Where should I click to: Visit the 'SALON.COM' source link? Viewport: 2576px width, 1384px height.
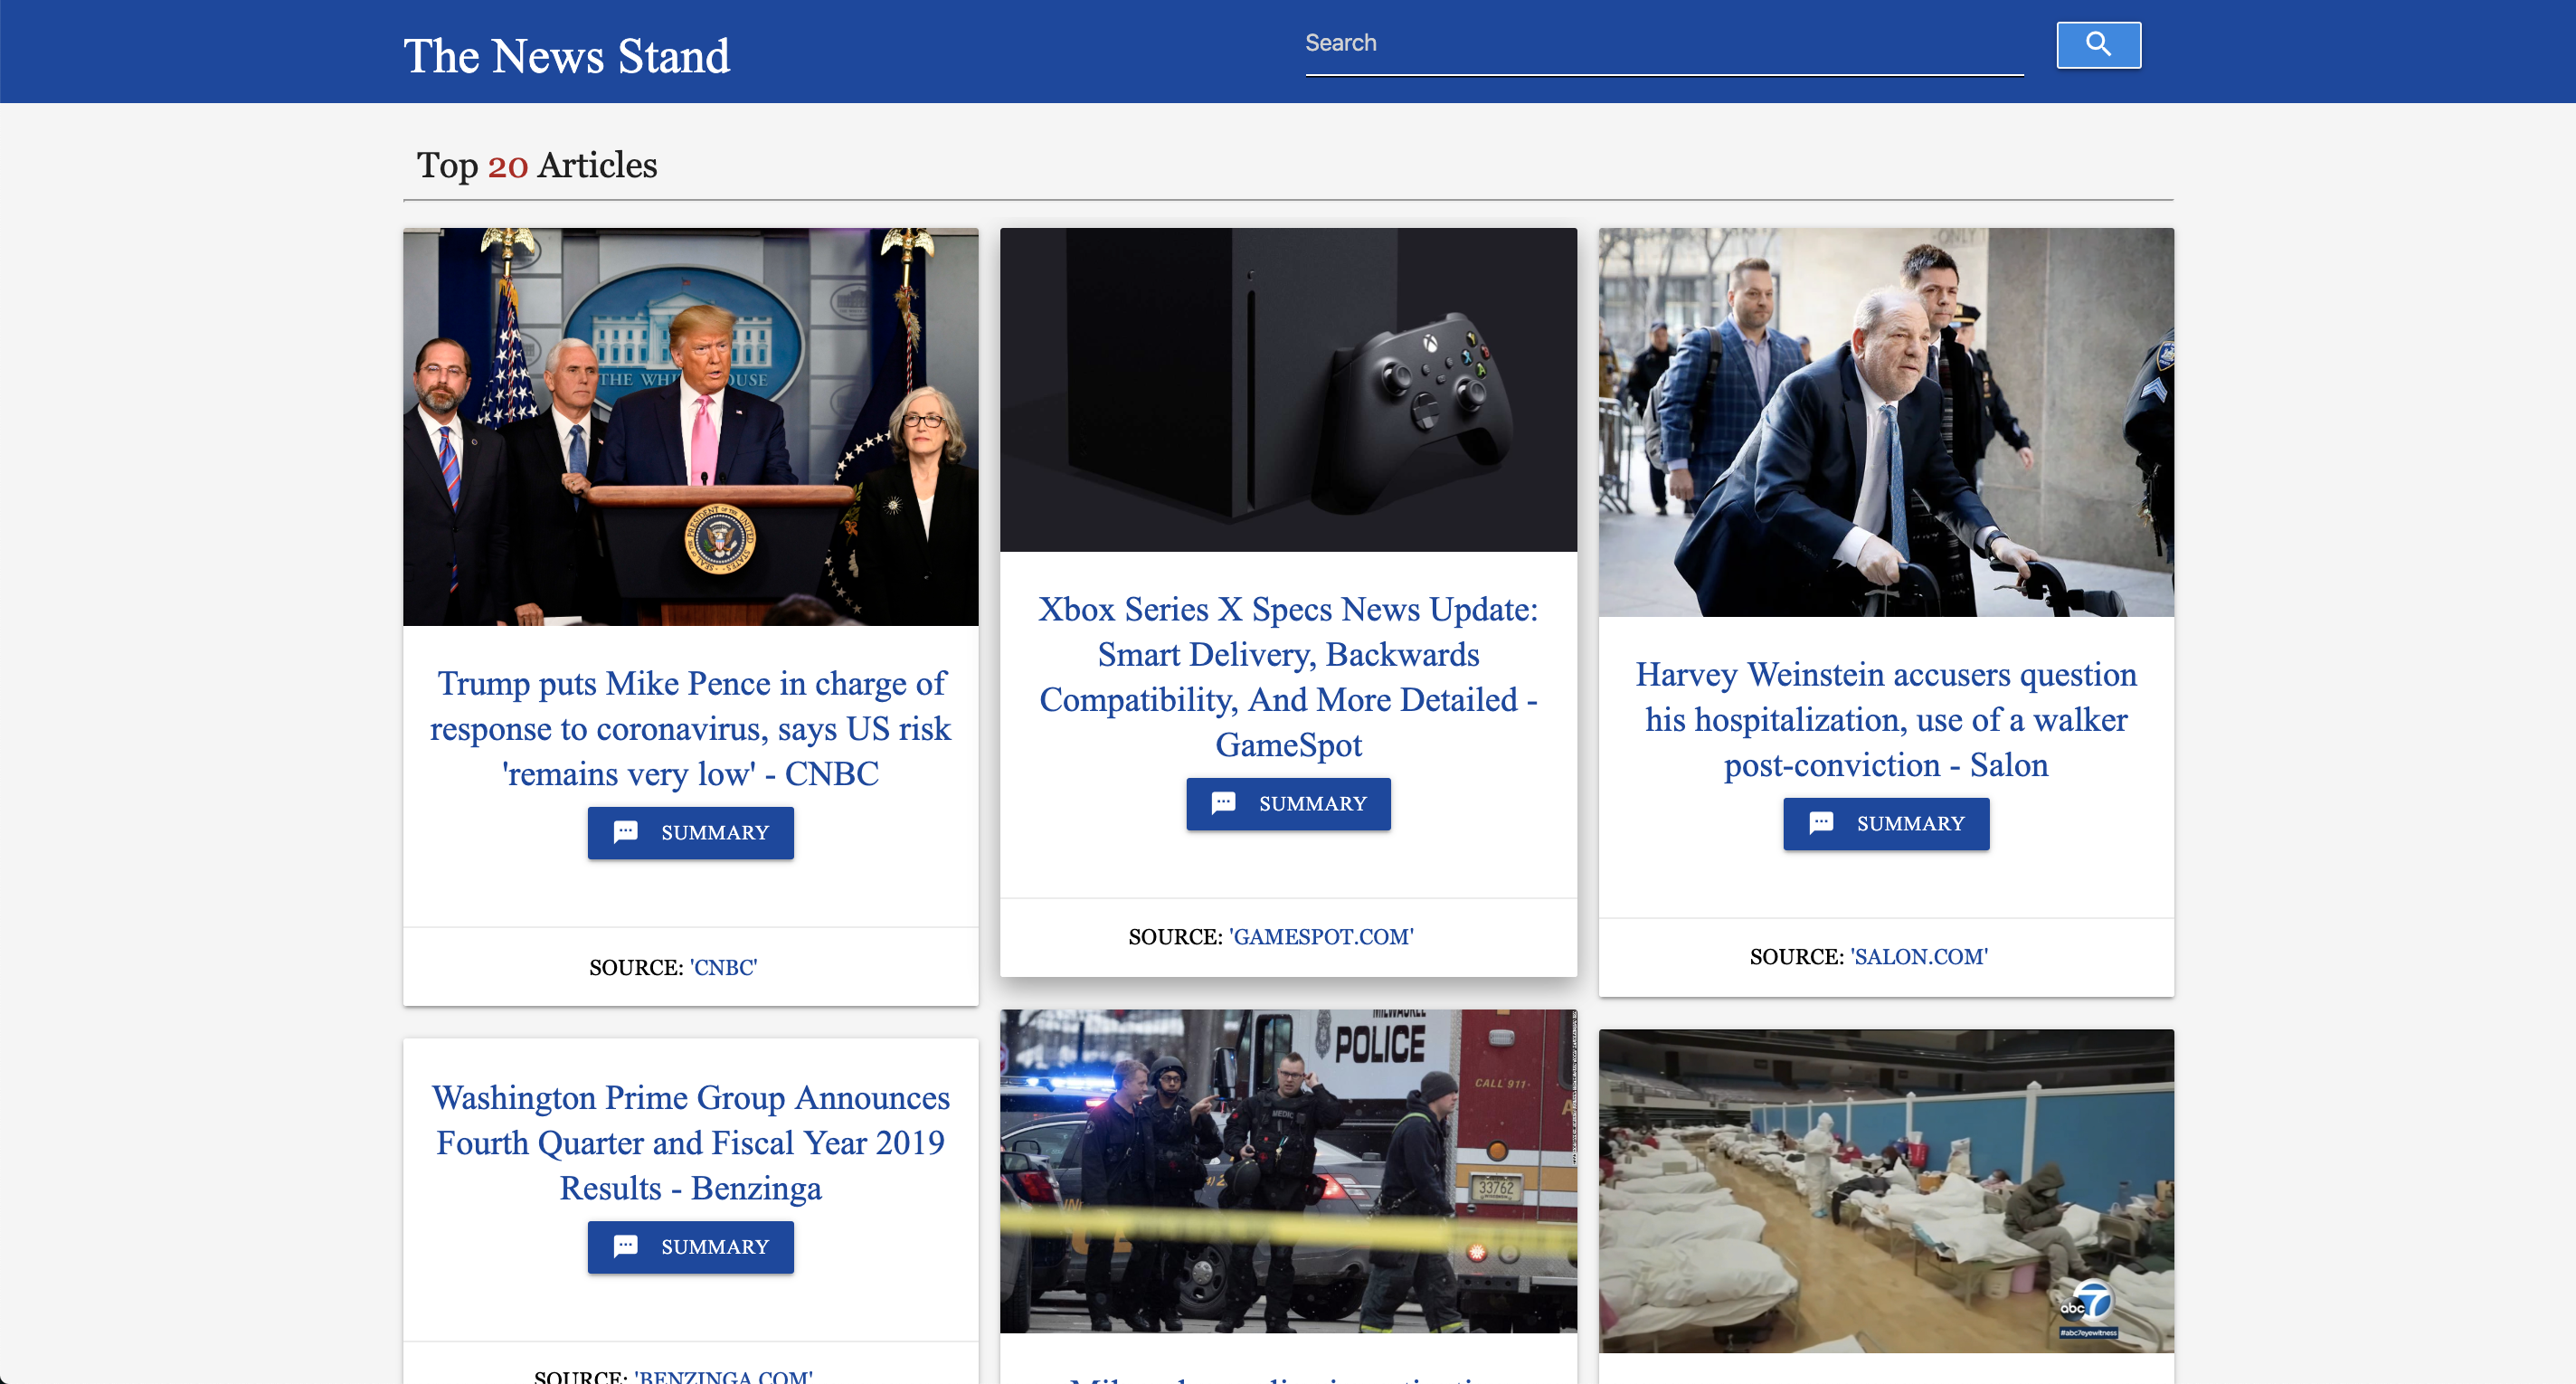pyautogui.click(x=1918, y=957)
